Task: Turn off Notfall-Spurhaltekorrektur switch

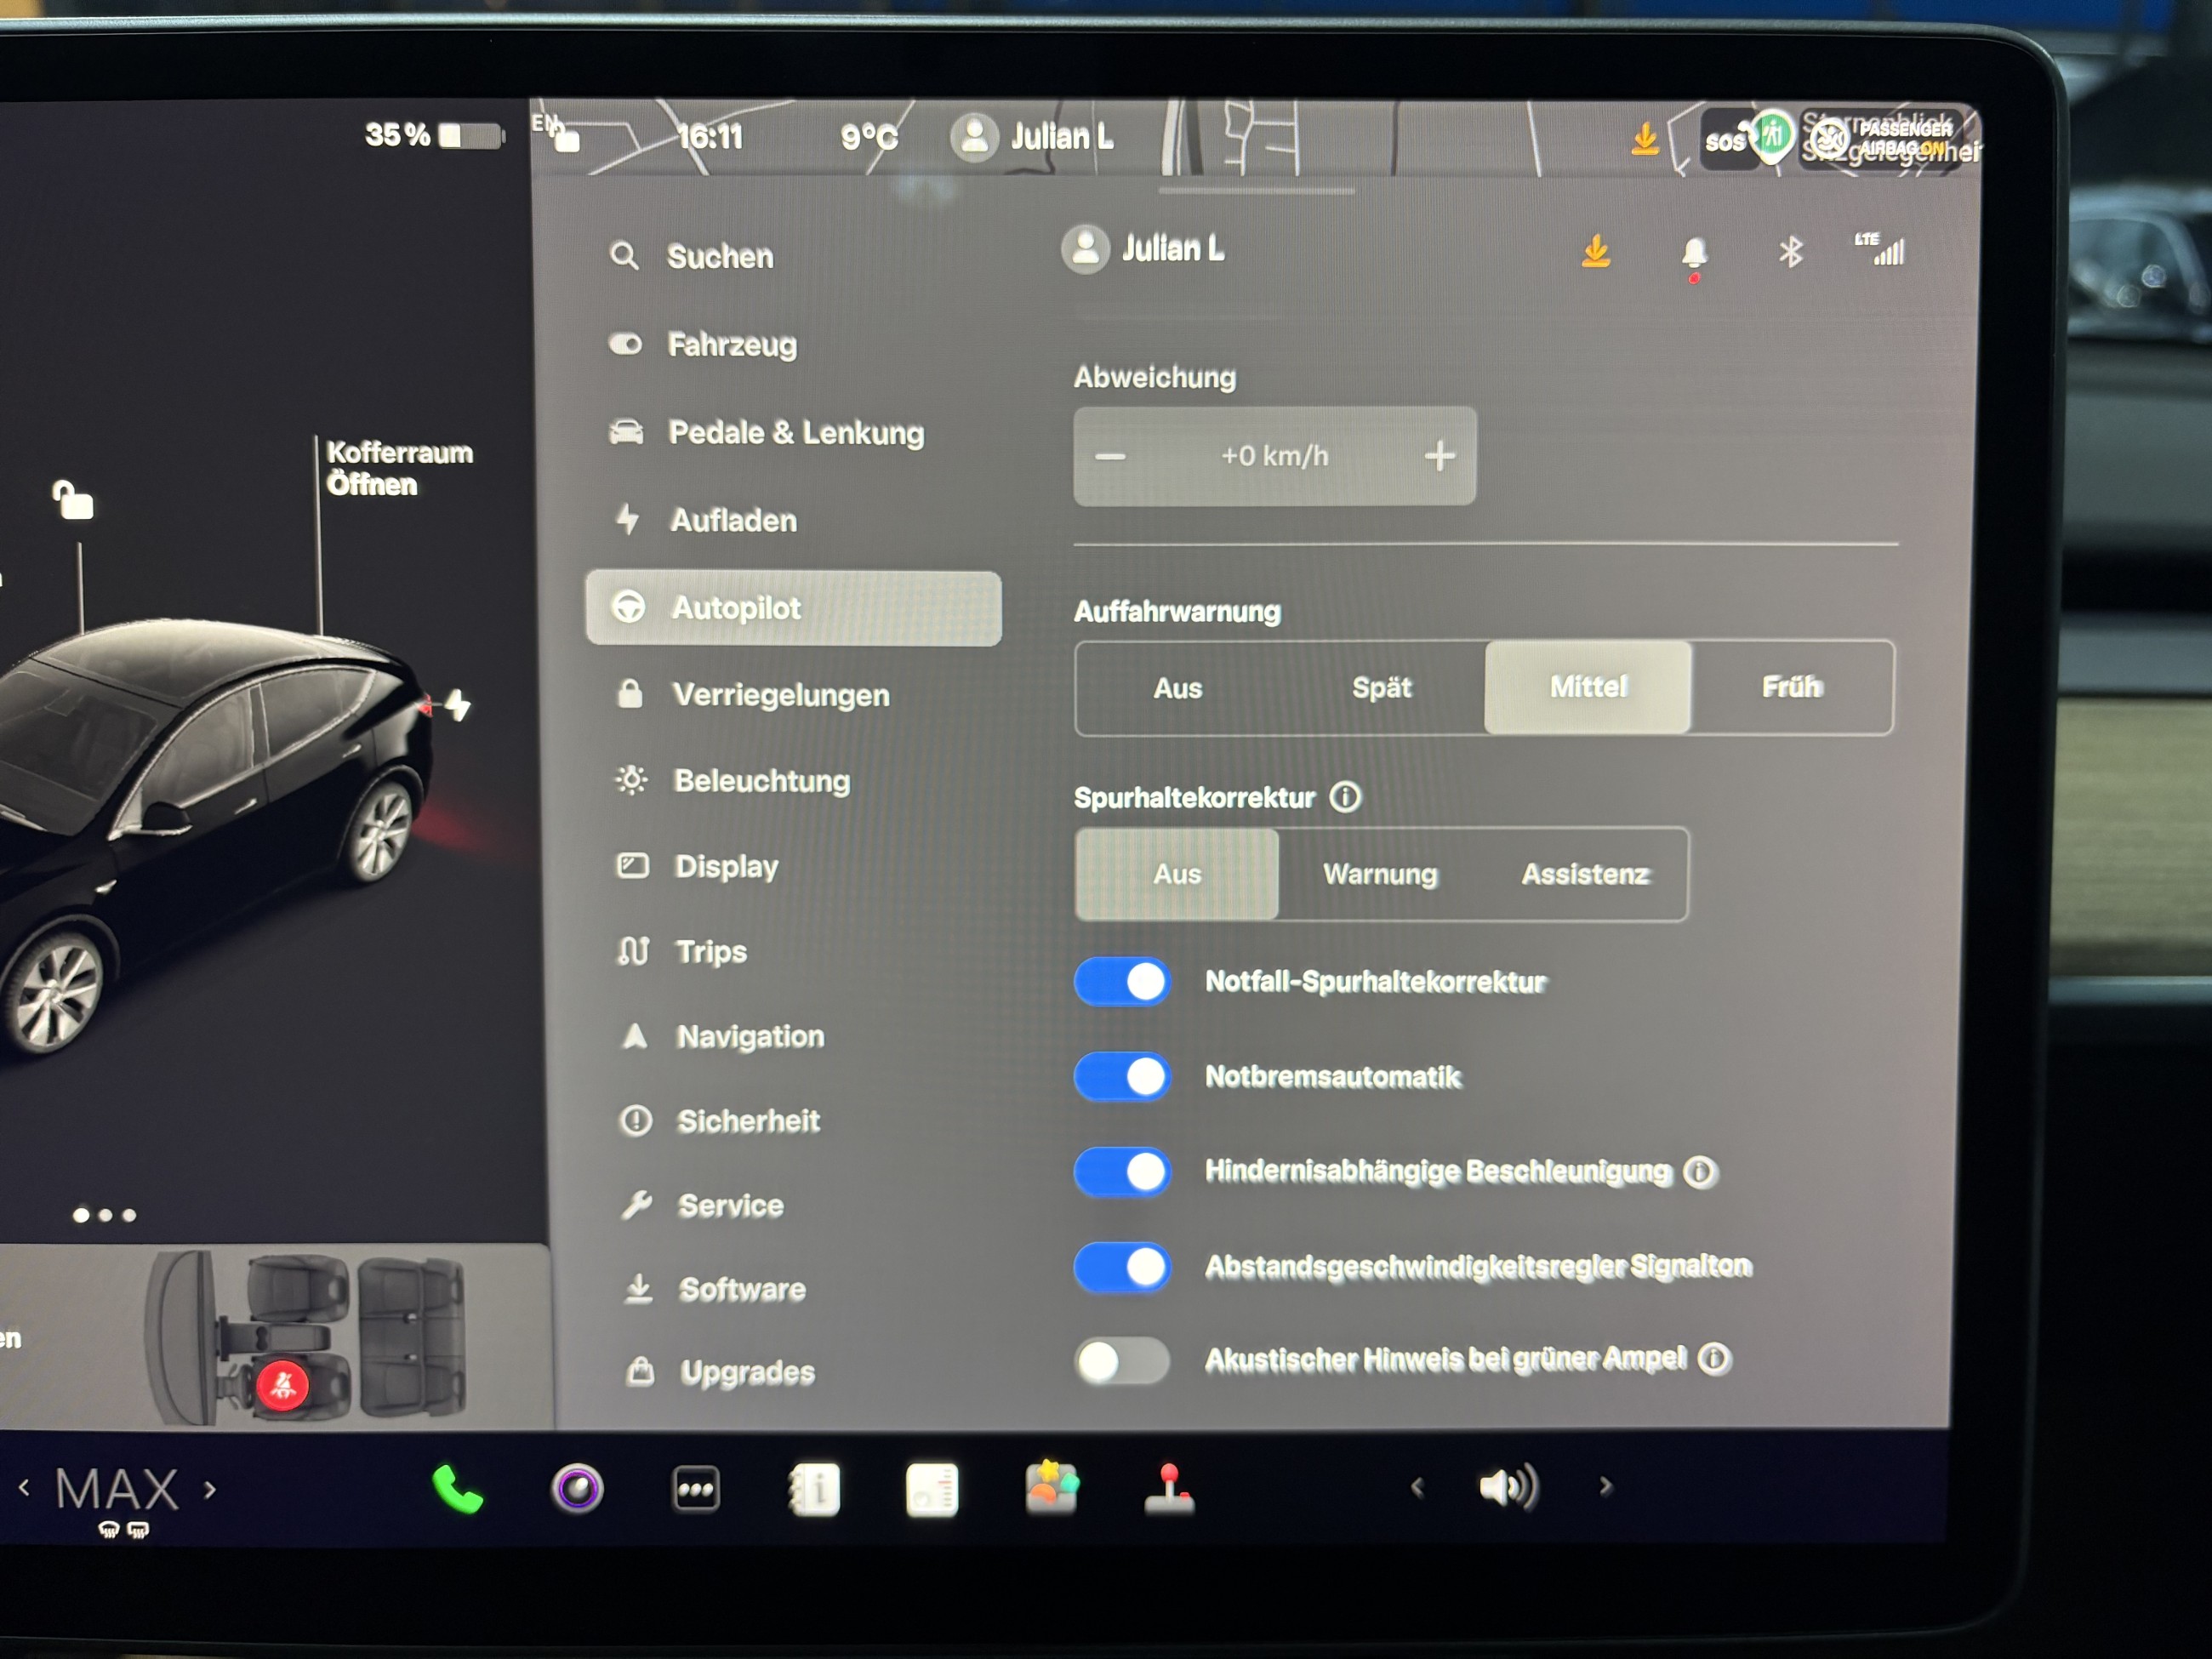Action: (x=1122, y=982)
